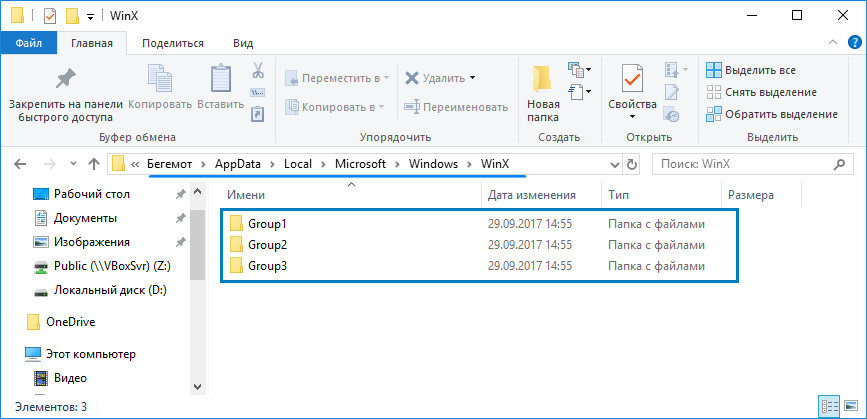Viewport: 867px width, 419px height.
Task: Select the Главная ribbon tab
Action: 92,43
